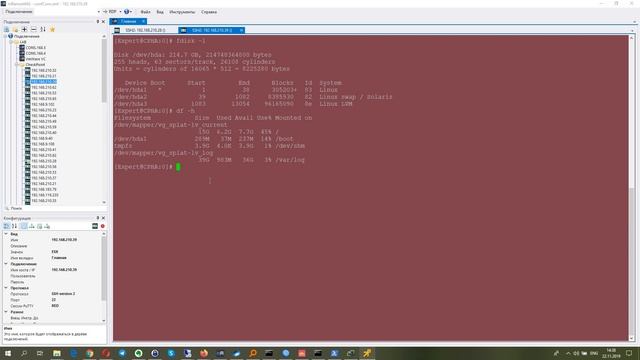Toggle categorized view in Config panel
This screenshot has width=640, height=360.
7,226
